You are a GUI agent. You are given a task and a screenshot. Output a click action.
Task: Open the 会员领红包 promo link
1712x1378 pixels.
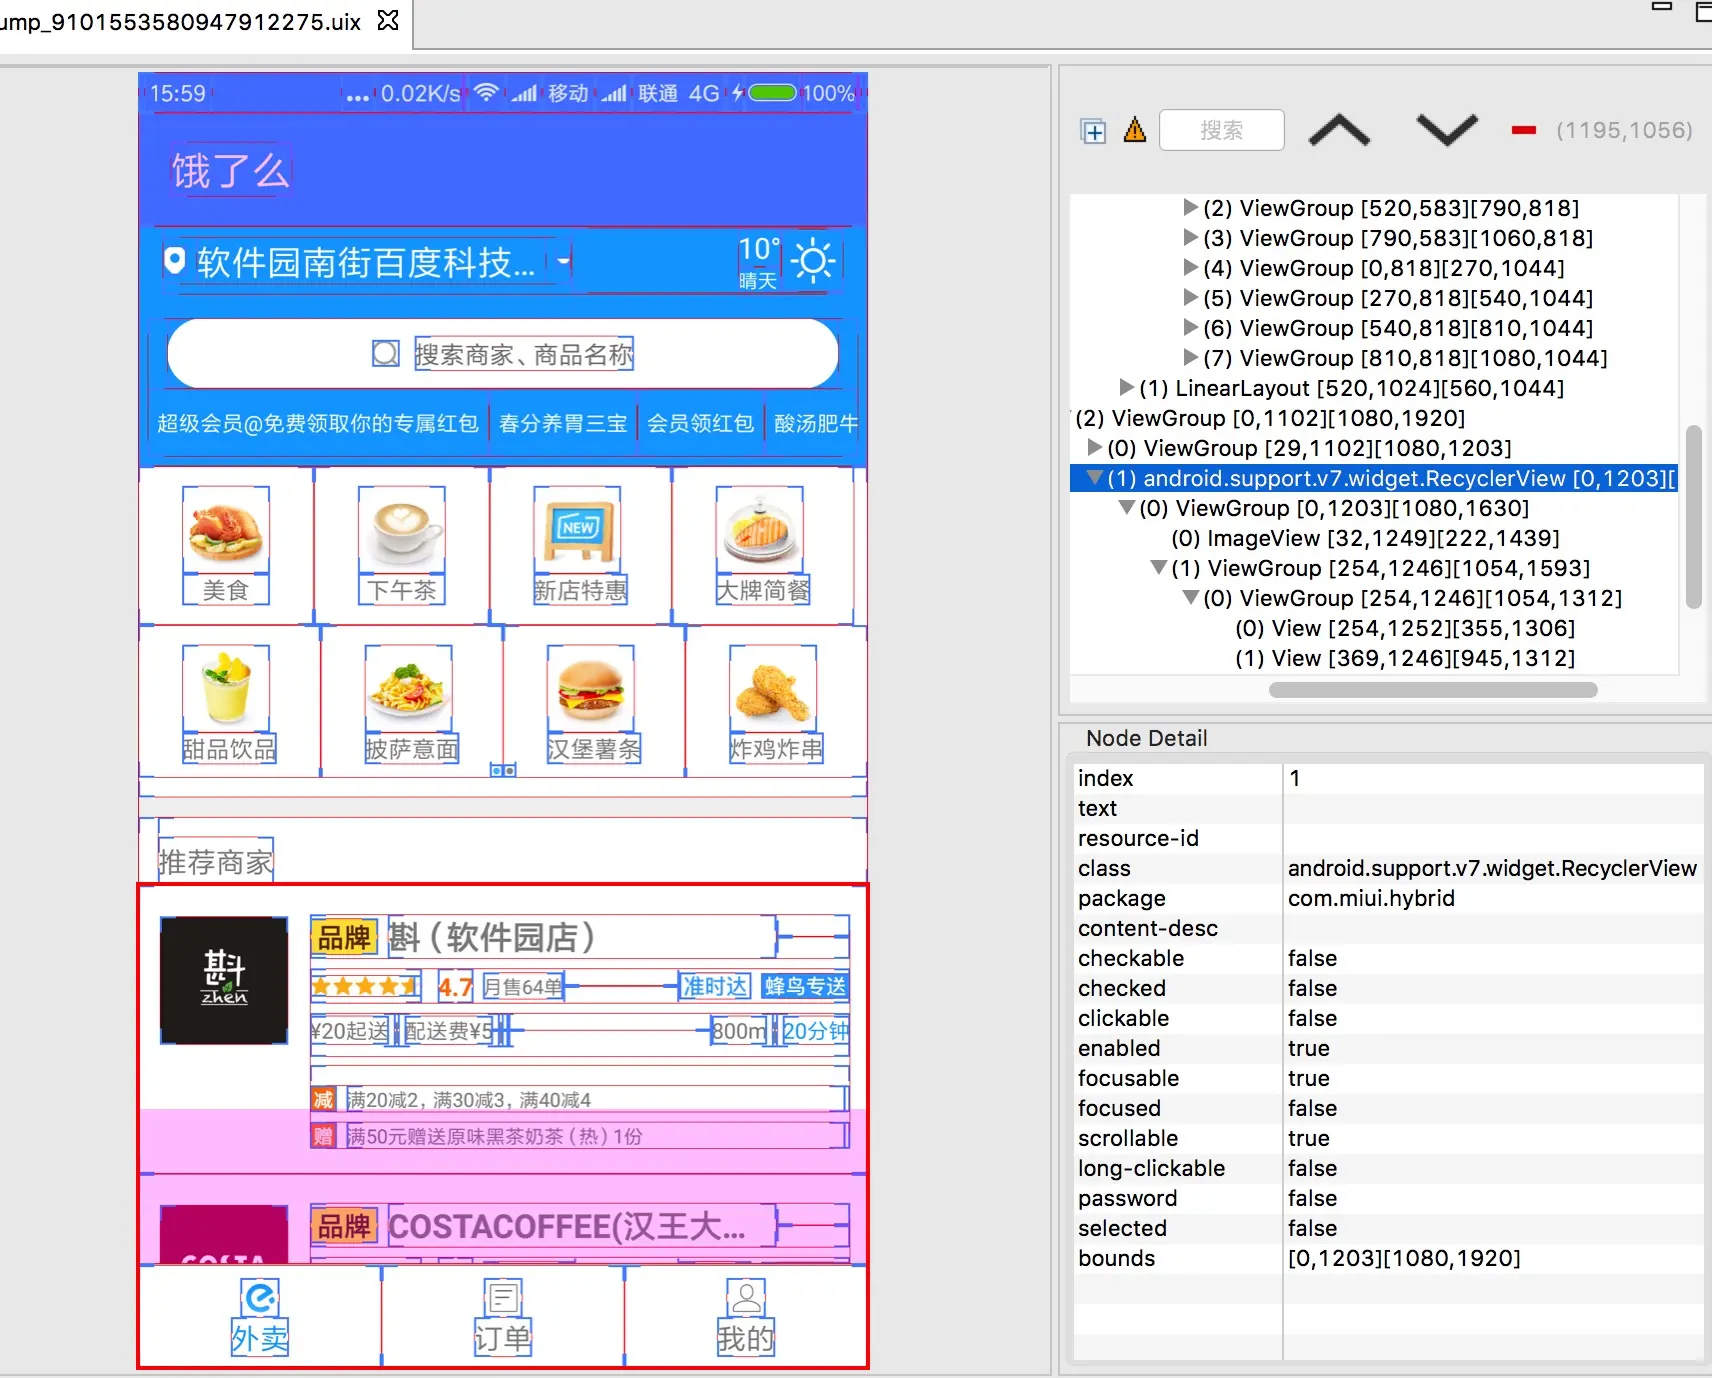click(x=700, y=423)
